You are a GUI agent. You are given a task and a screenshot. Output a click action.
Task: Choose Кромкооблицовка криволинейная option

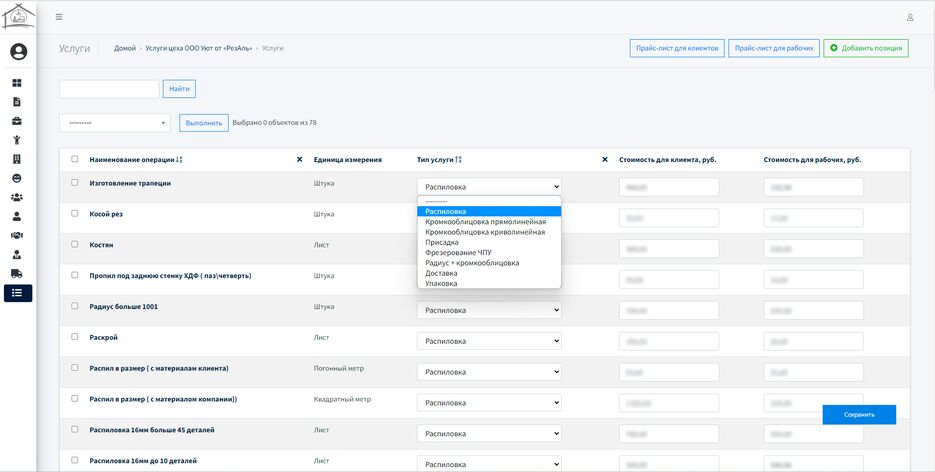coord(489,232)
